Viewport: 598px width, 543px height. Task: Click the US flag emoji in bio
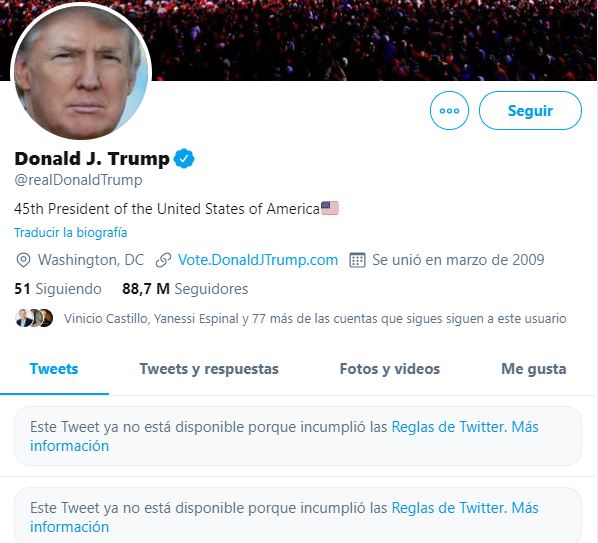click(x=330, y=208)
